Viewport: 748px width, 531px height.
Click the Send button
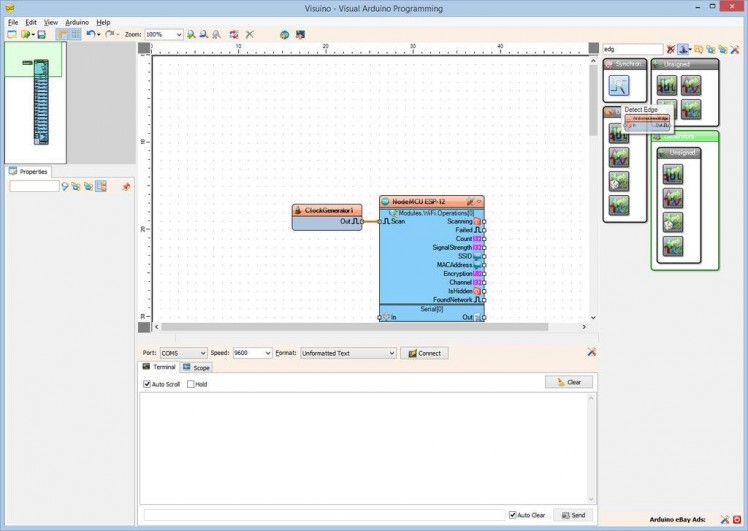(573, 515)
